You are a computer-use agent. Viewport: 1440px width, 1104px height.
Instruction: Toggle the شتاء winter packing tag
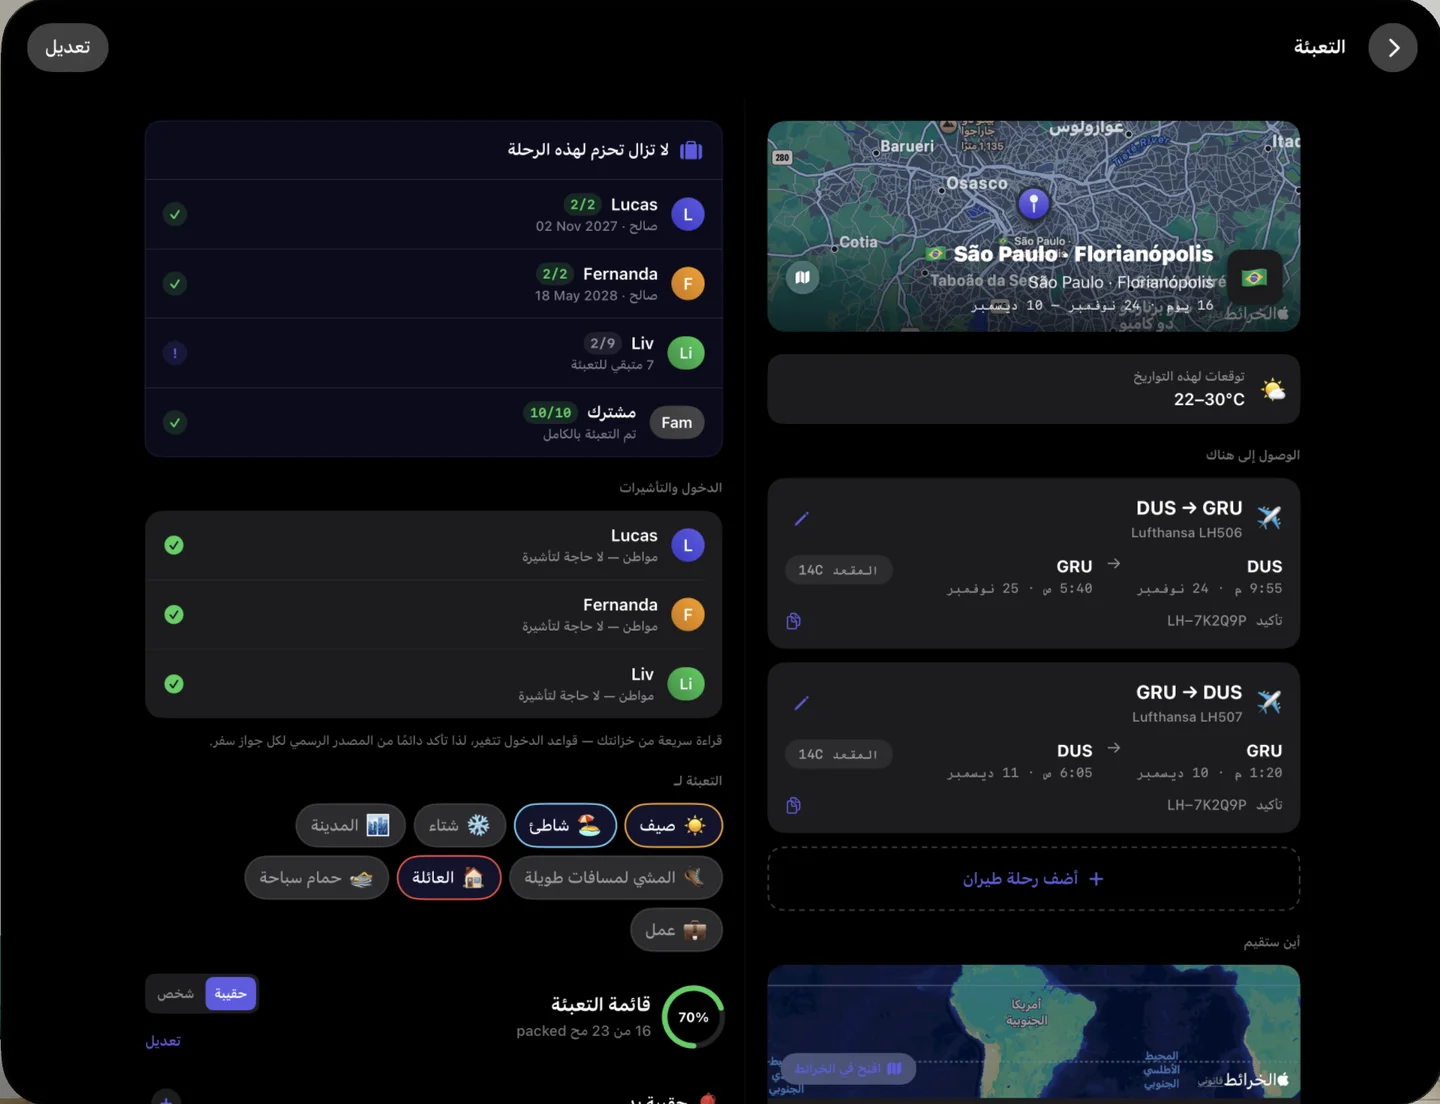point(460,825)
